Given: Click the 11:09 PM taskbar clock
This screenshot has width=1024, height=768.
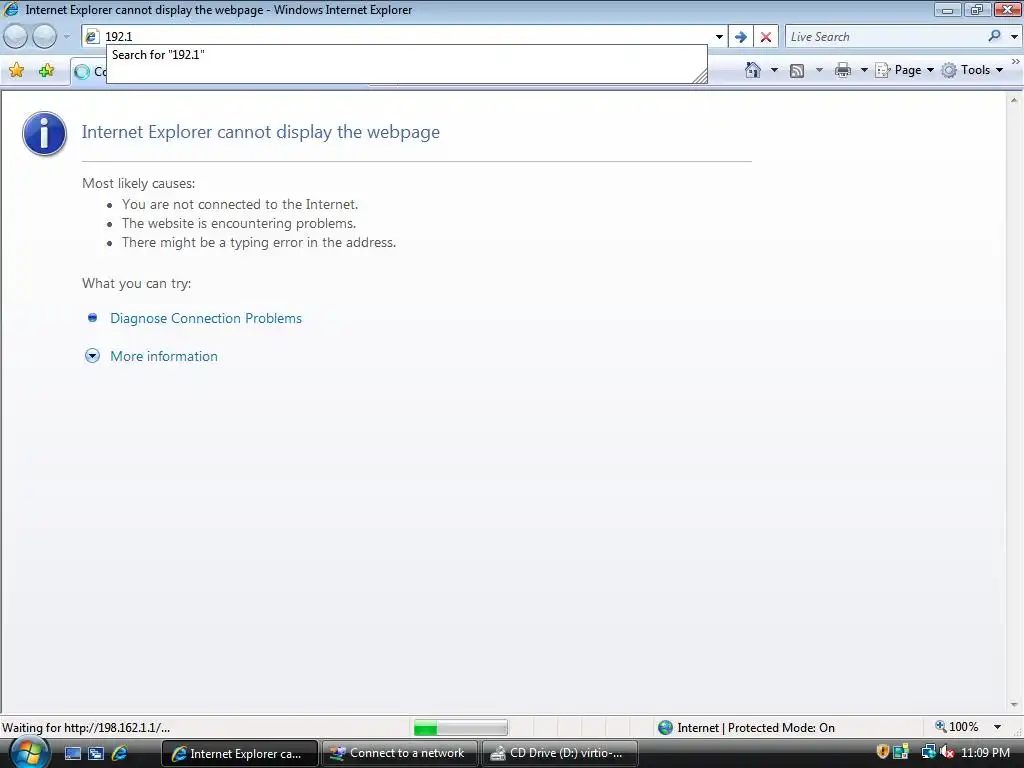Looking at the screenshot, I should click(985, 752).
